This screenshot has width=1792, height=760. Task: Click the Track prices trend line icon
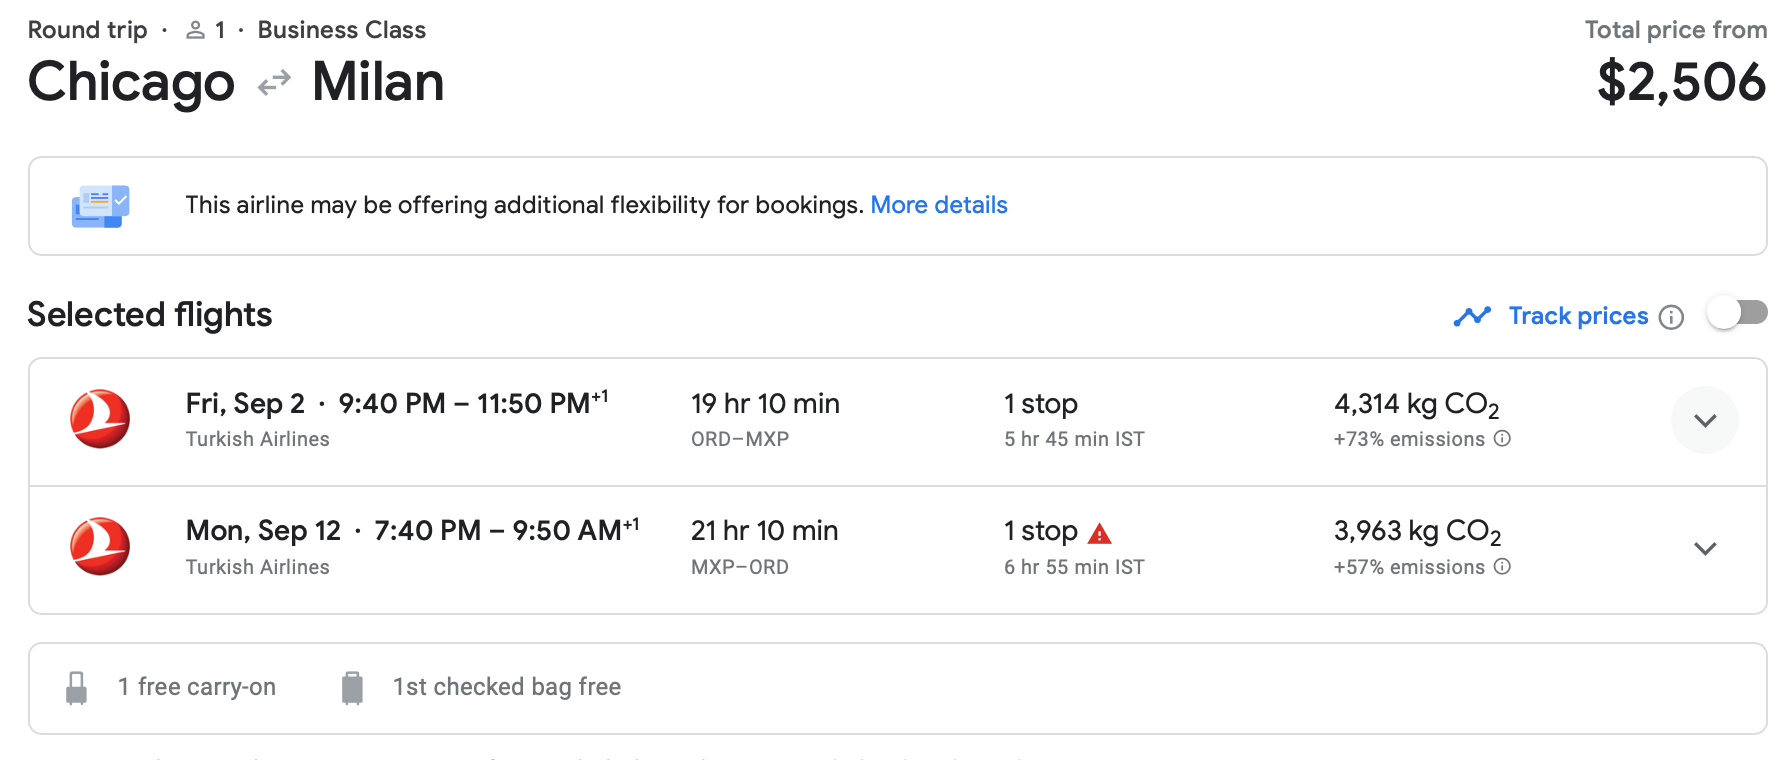click(1472, 316)
